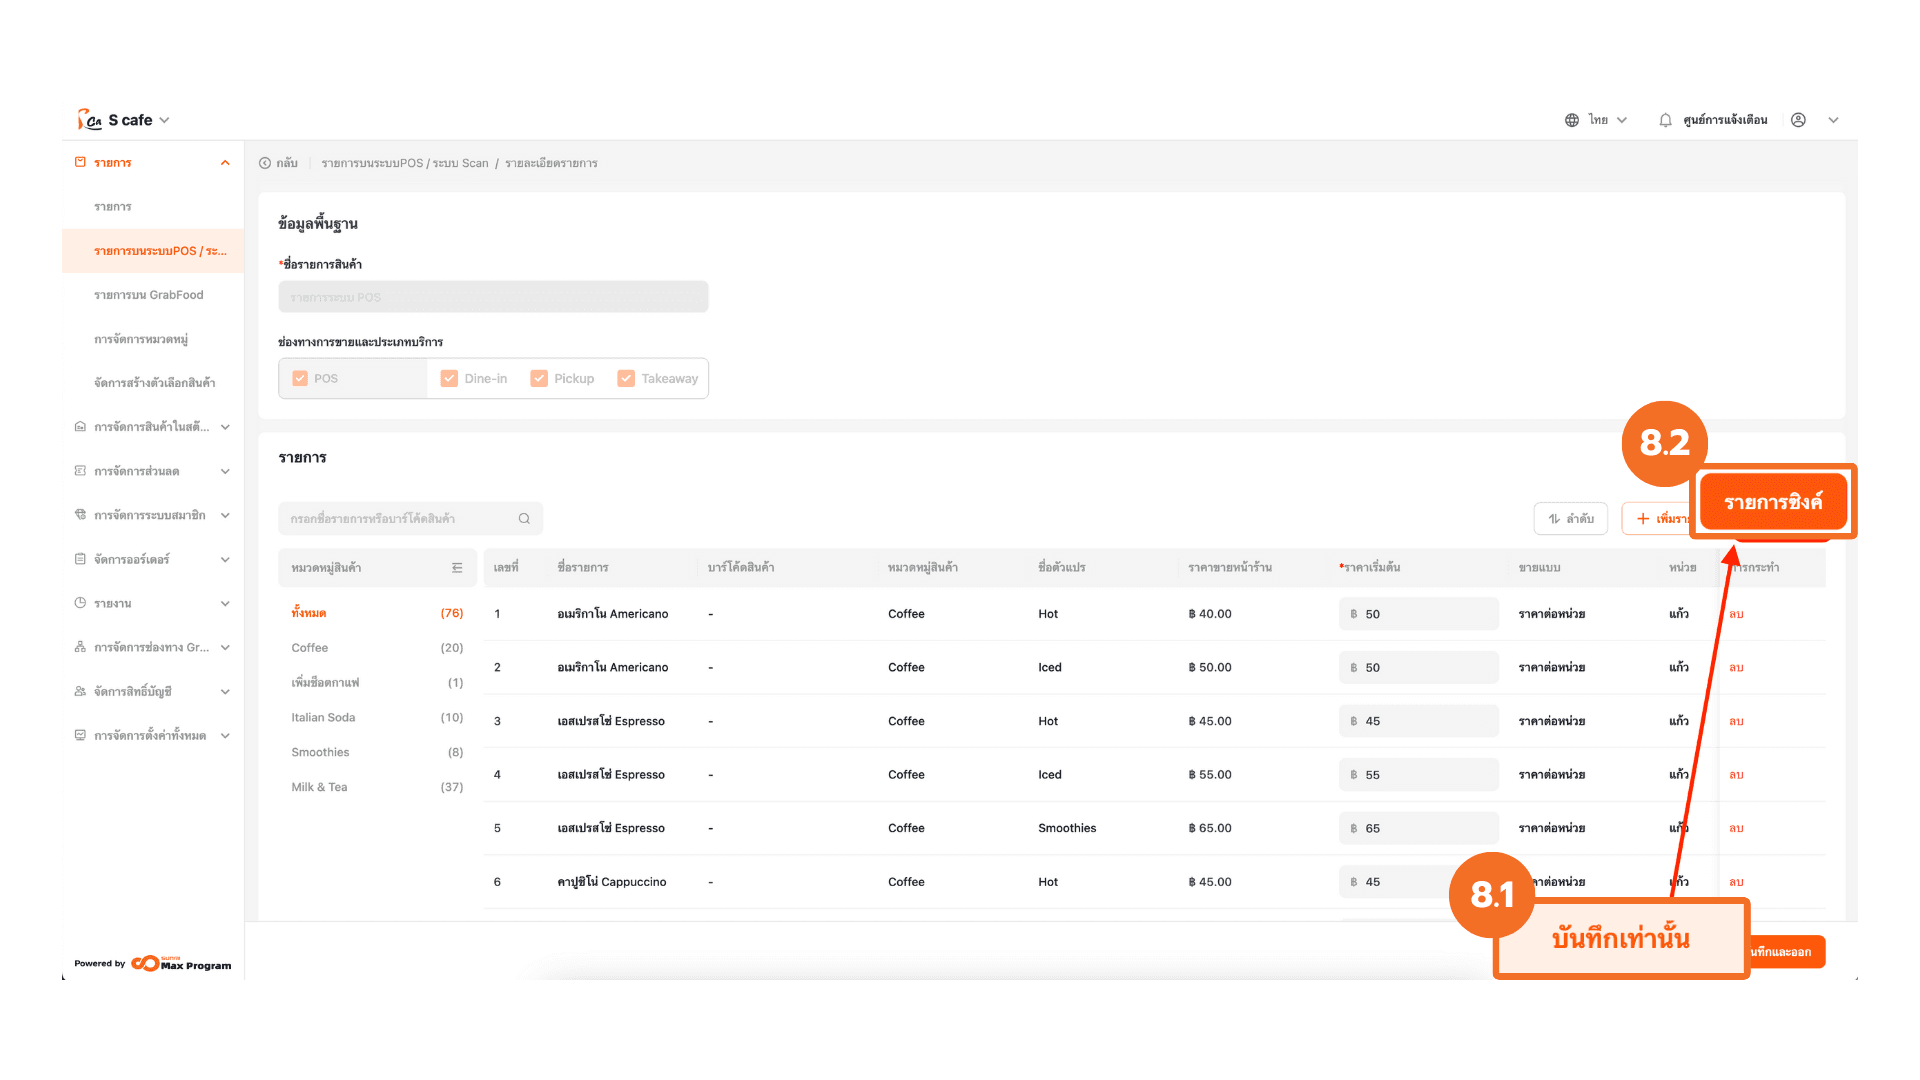Screen dimensions: 1920x1080
Task: Click the sort order ลำดับ button
Action: coord(1570,518)
